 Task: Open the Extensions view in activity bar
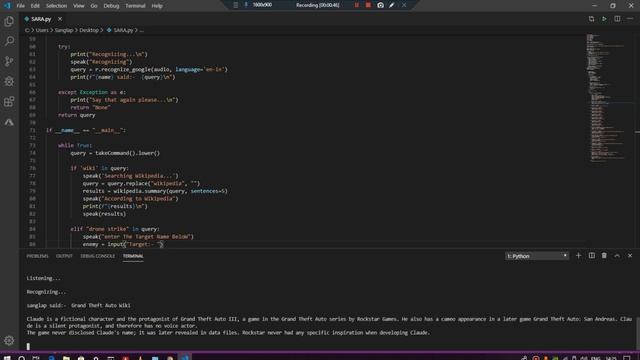(9, 101)
